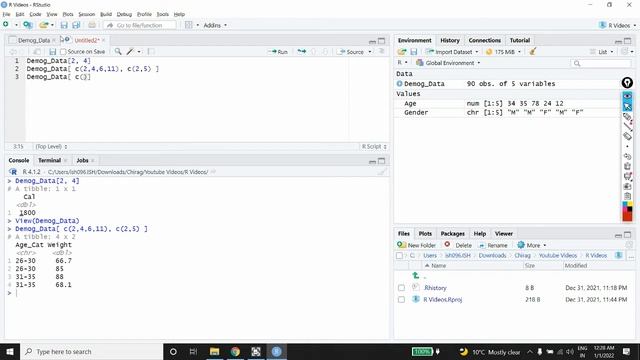Screen dimensions: 640x360
Task: Open the Source button dropdown arrow
Action: (370, 52)
